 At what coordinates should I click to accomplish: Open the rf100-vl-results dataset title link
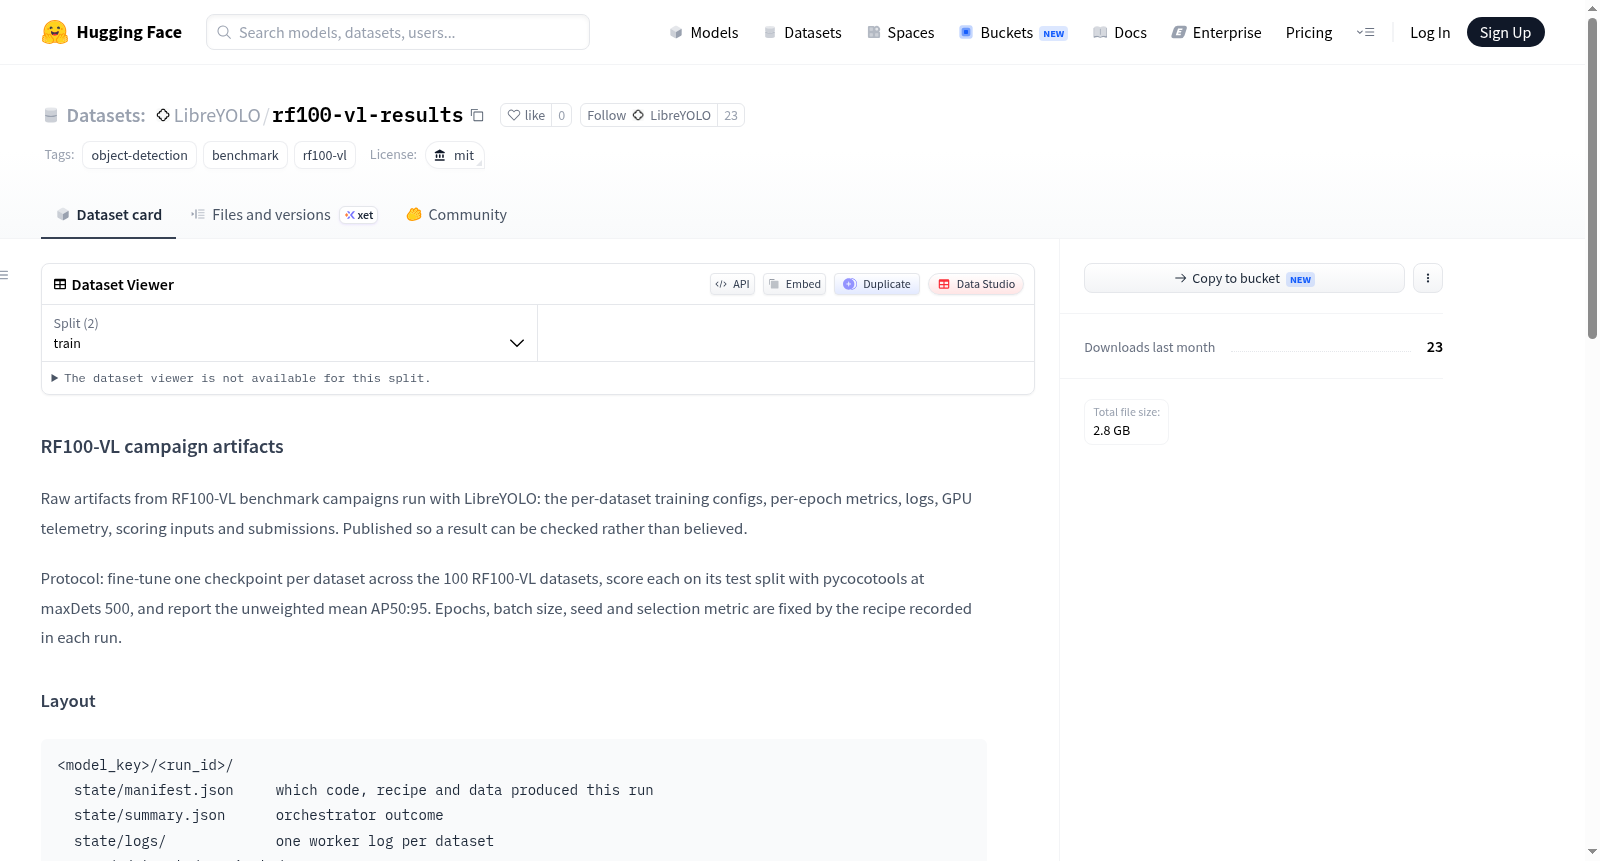pyautogui.click(x=367, y=115)
